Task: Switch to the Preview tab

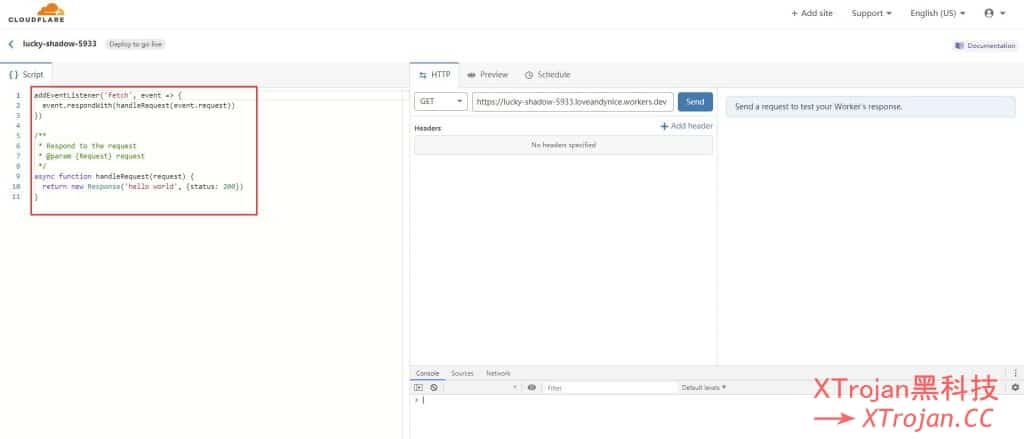Action: [x=488, y=75]
